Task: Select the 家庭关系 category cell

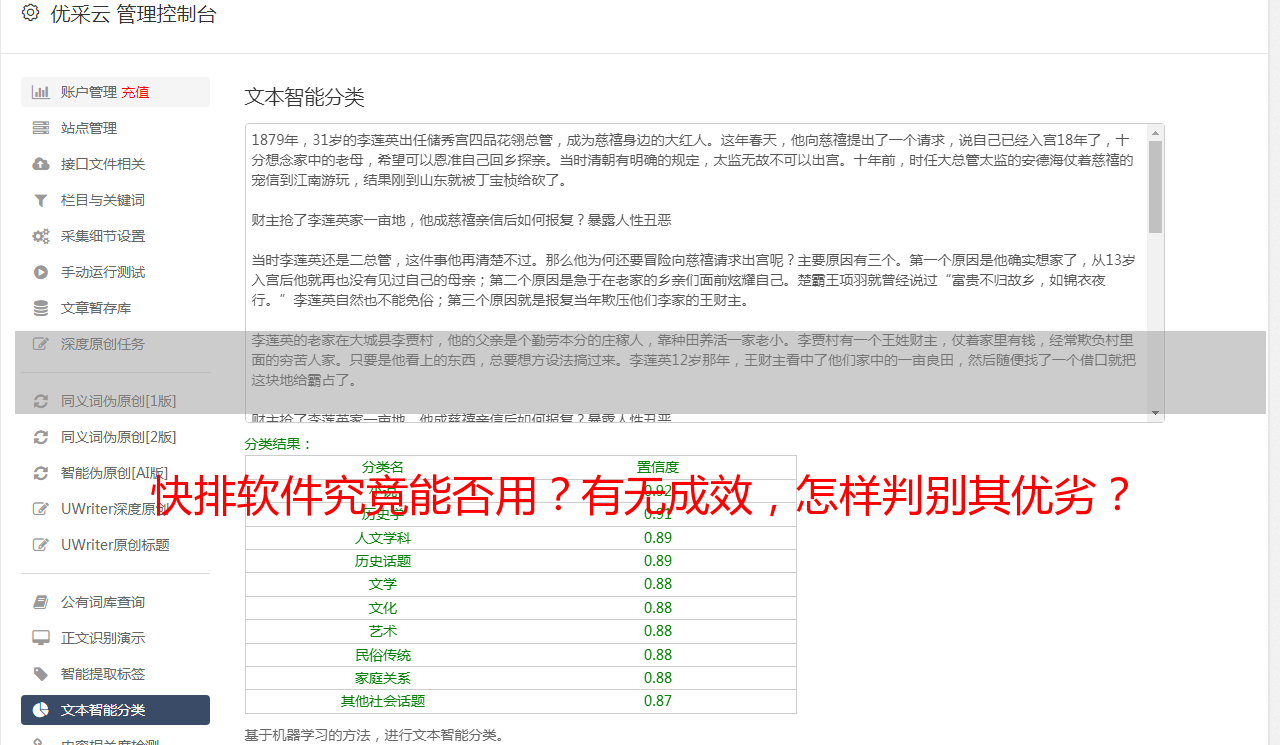Action: click(383, 678)
